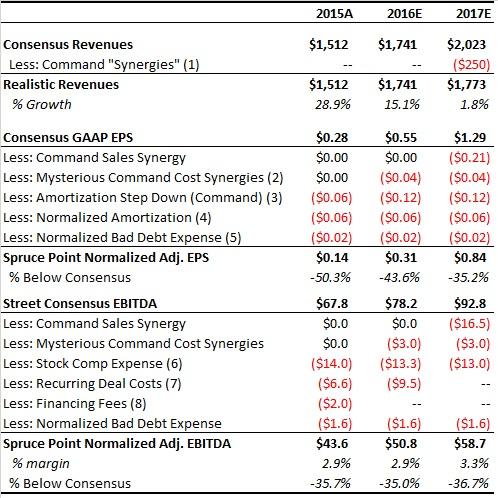Select the Normalized Bad Debt Expense (5) label
This screenshot has width=498, height=498.
122,237
